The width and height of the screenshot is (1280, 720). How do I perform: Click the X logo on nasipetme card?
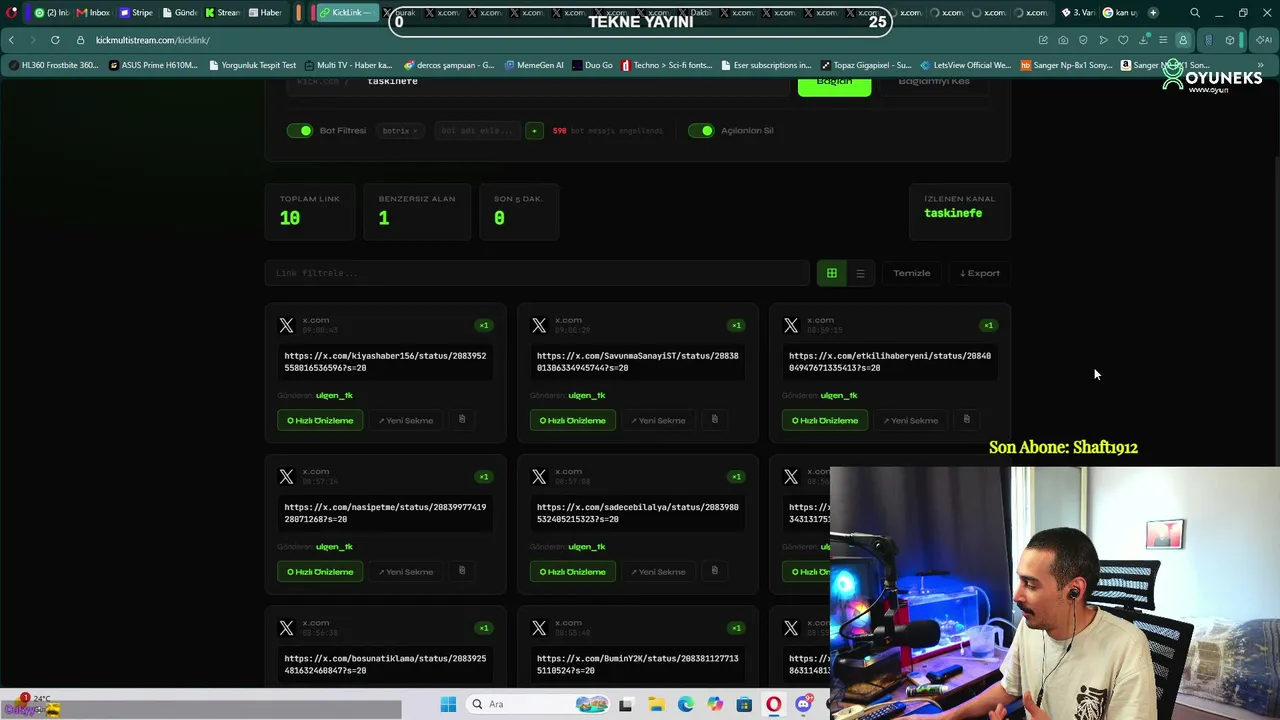click(x=287, y=477)
